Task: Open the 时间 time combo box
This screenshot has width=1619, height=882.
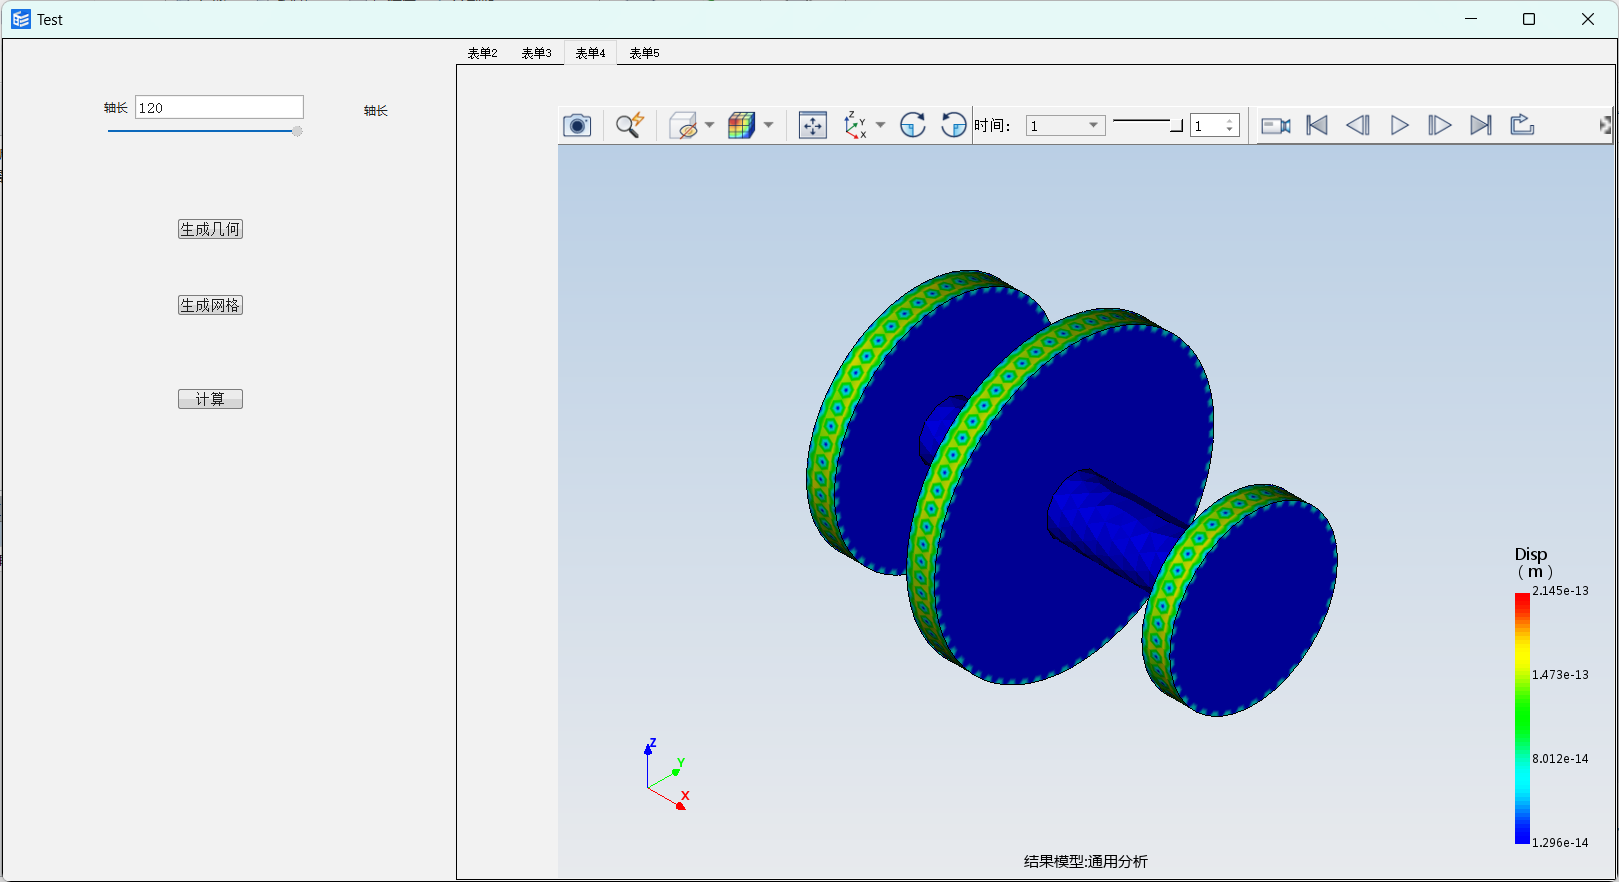Action: [x=1065, y=125]
